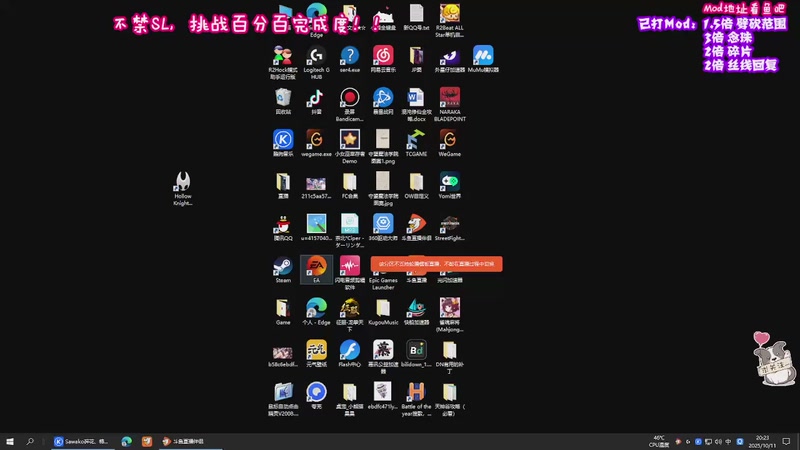This screenshot has height=450, width=800.
Task: Select the Logitech G HUB shortcut
Action: click(316, 62)
